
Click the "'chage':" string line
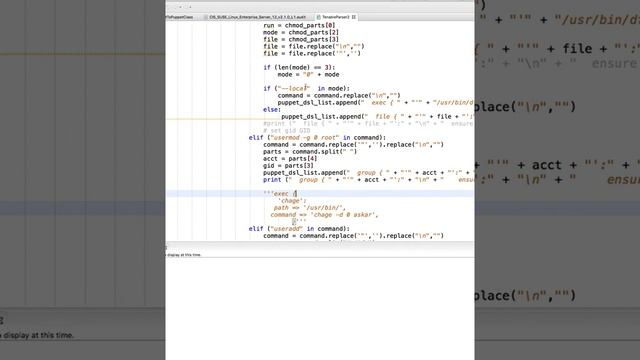(x=292, y=200)
